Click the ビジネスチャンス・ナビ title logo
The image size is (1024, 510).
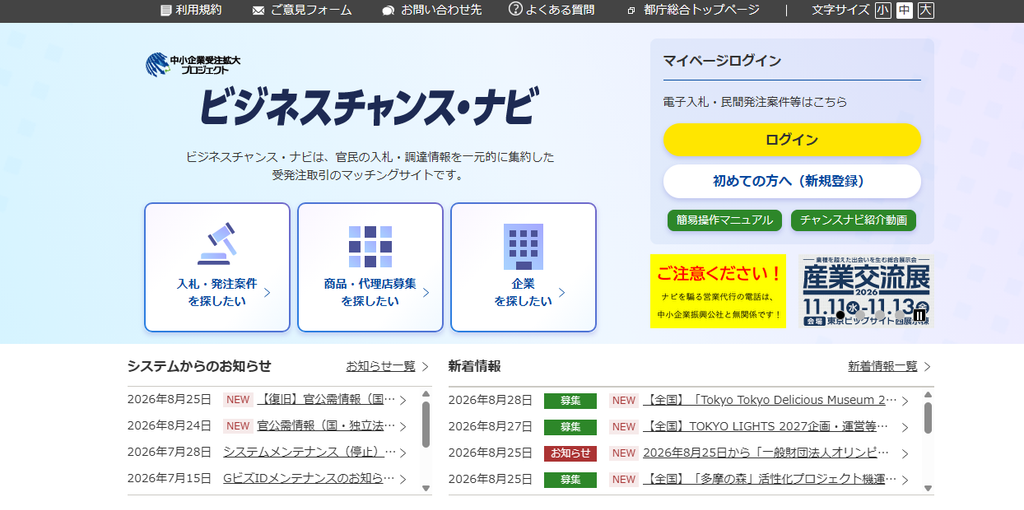pyautogui.click(x=370, y=105)
